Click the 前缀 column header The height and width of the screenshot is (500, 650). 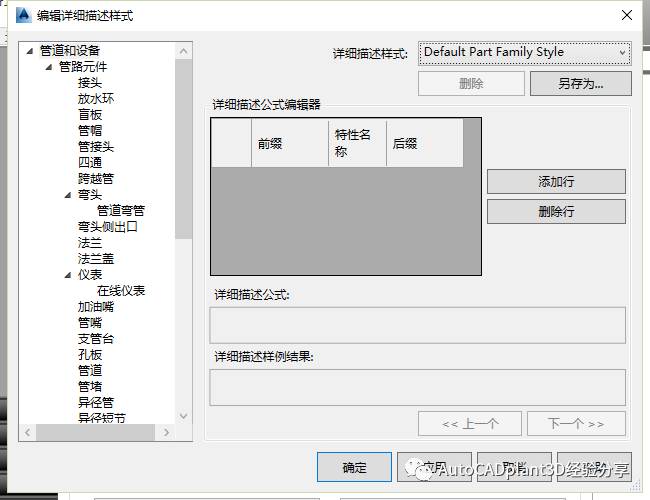pyautogui.click(x=270, y=144)
